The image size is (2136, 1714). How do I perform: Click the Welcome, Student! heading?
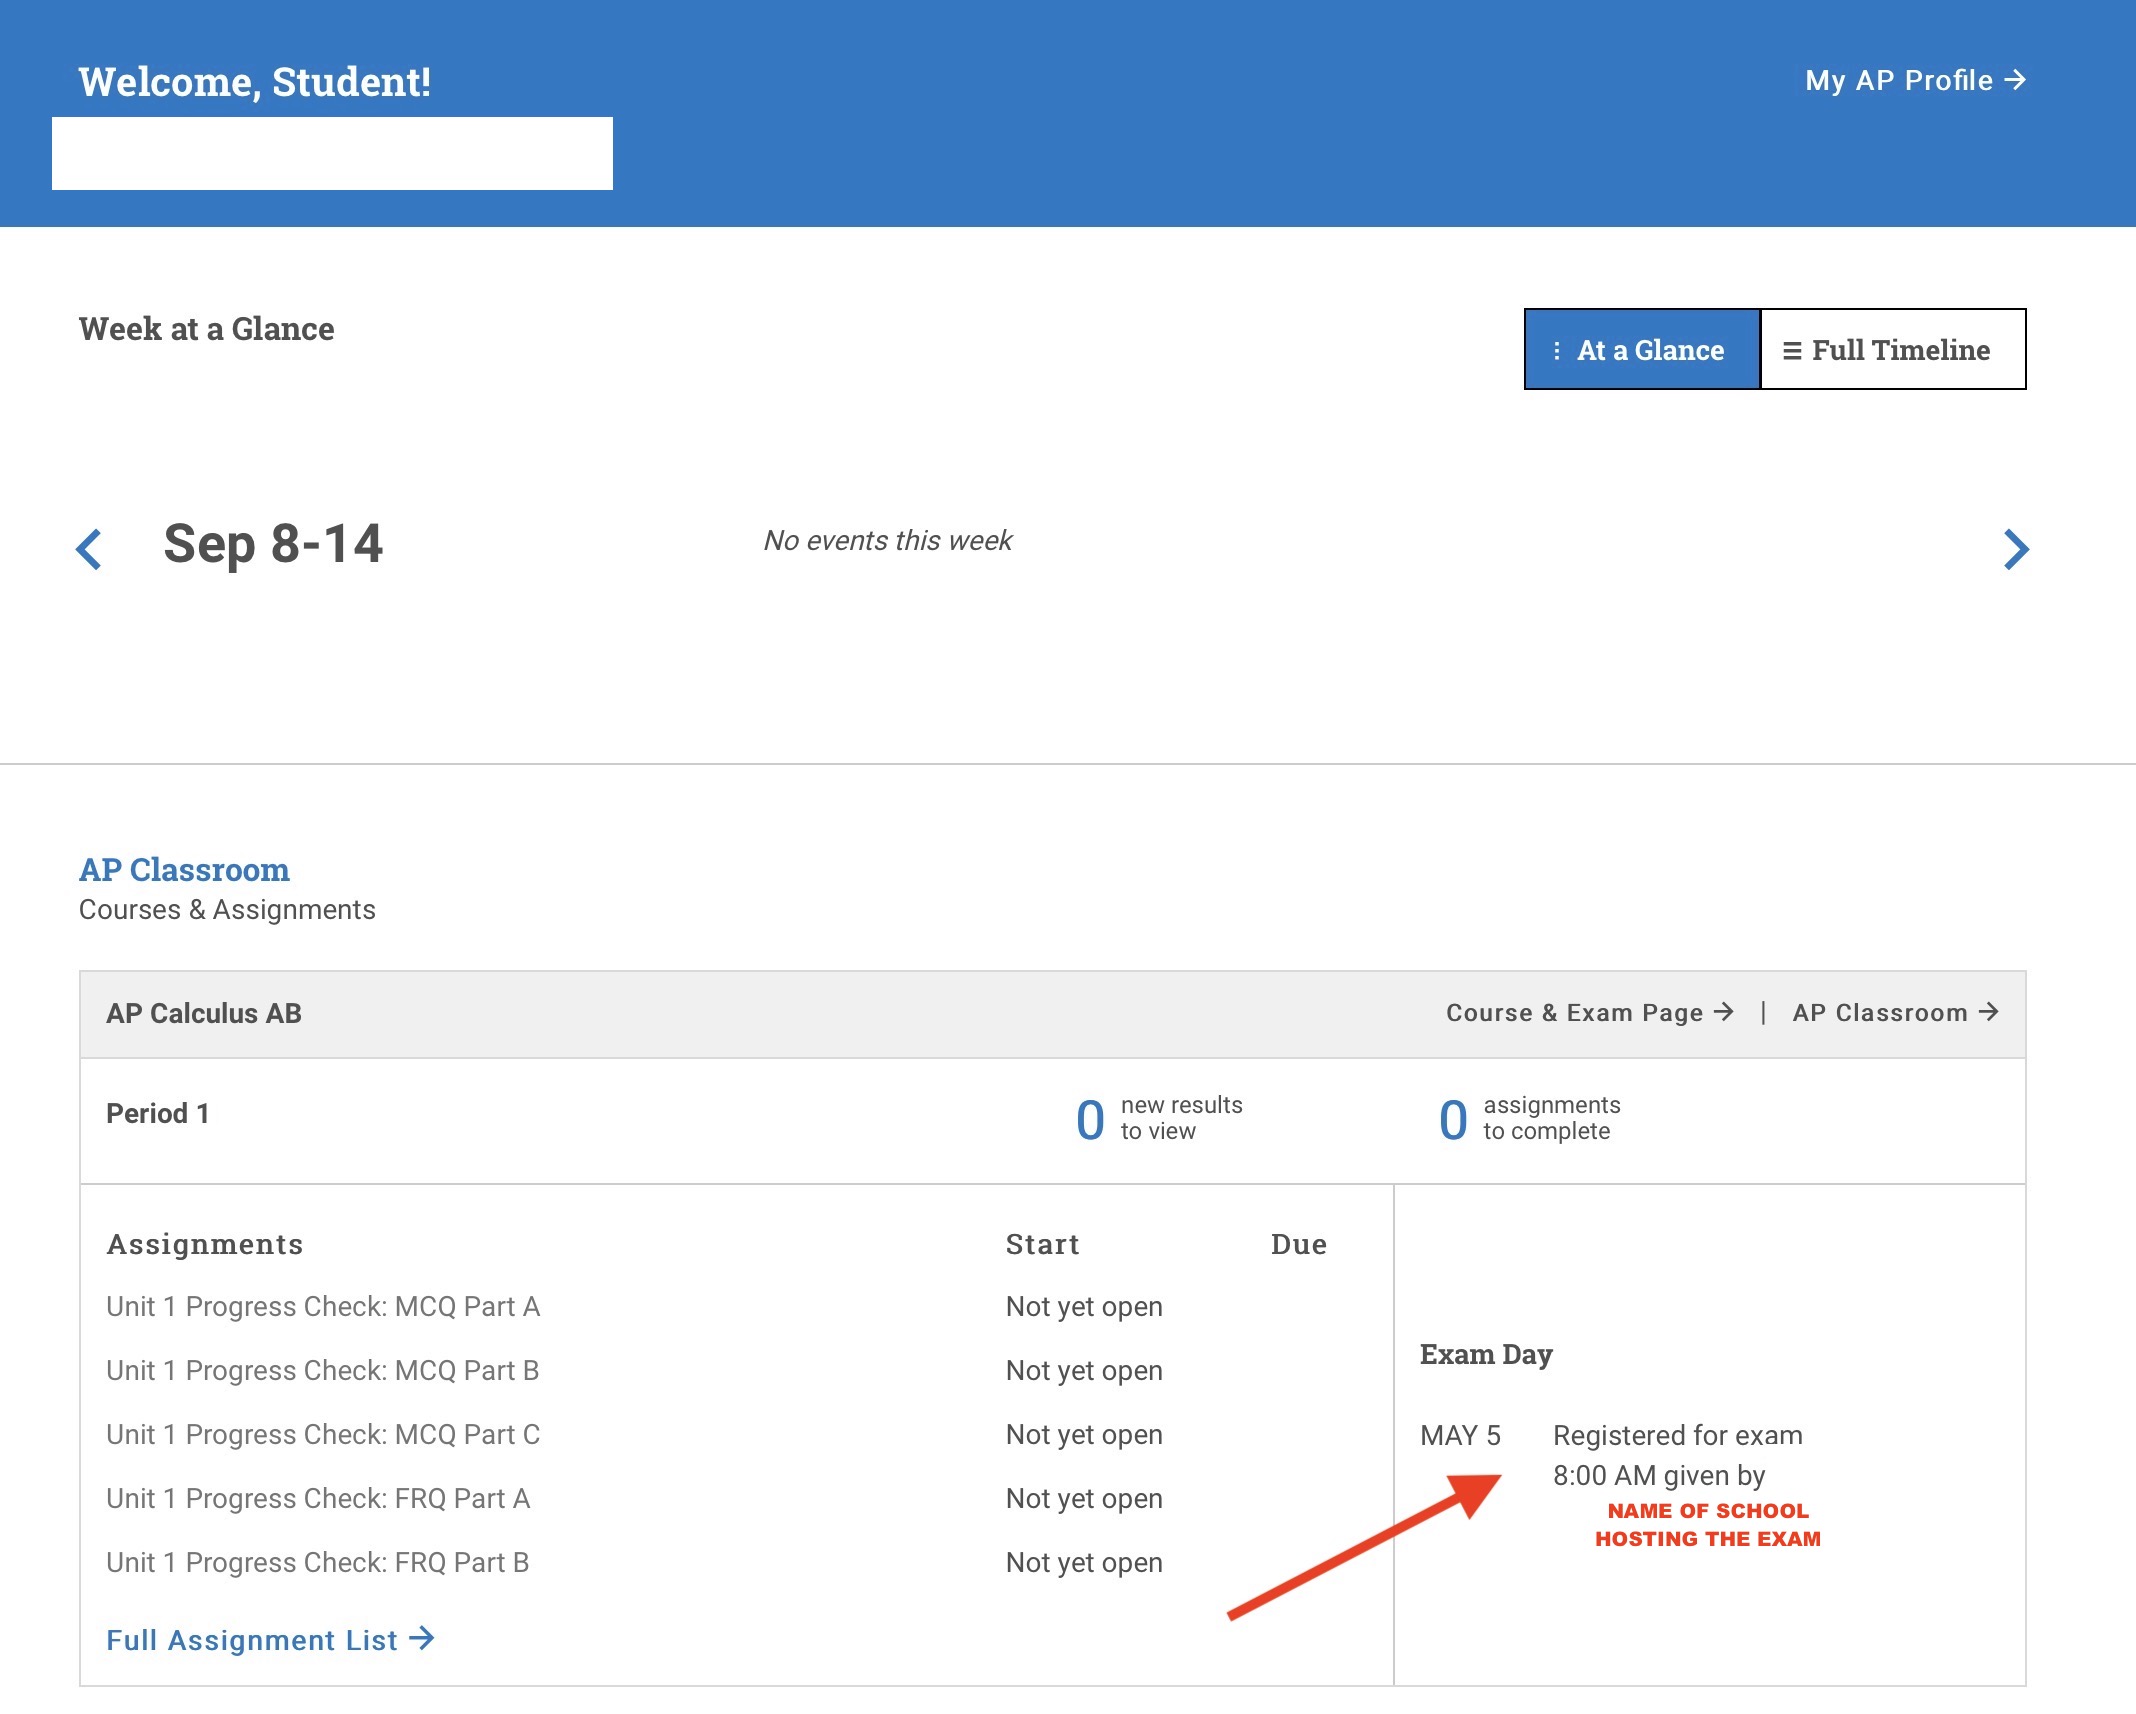coord(255,82)
